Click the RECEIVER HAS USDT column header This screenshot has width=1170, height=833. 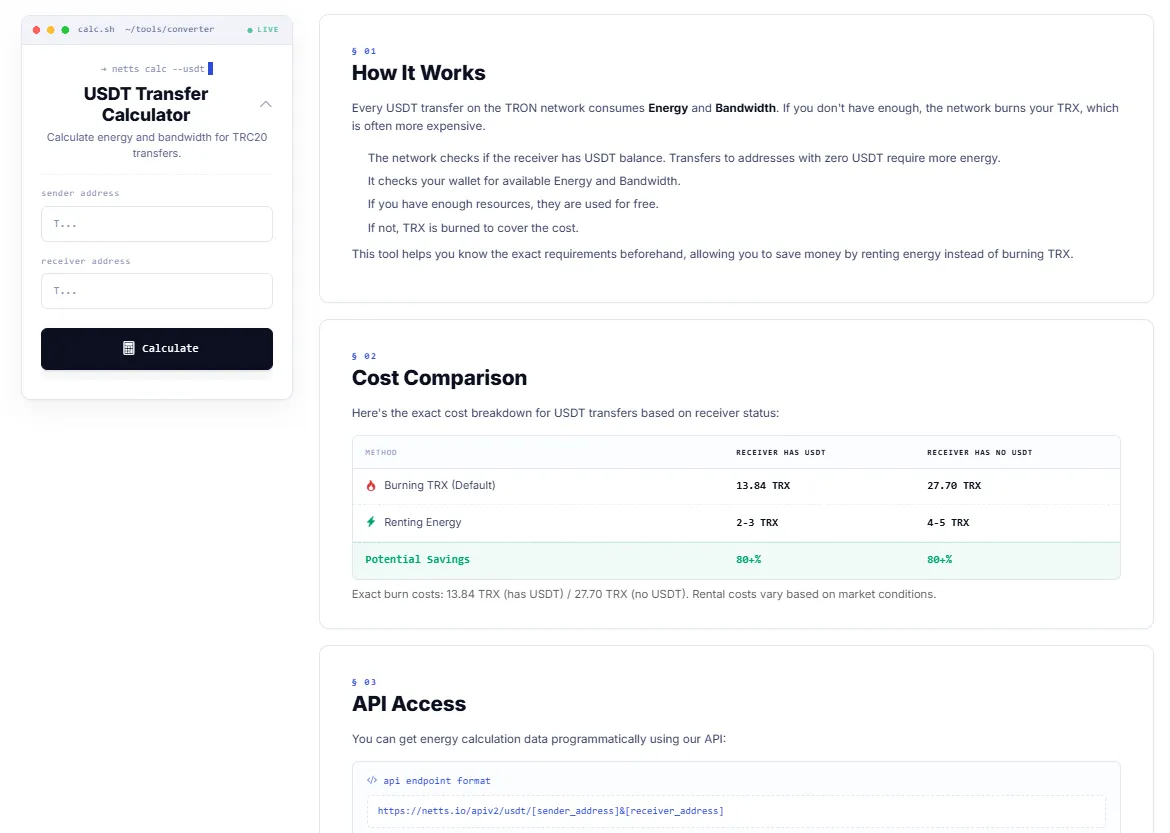[x=780, y=452]
